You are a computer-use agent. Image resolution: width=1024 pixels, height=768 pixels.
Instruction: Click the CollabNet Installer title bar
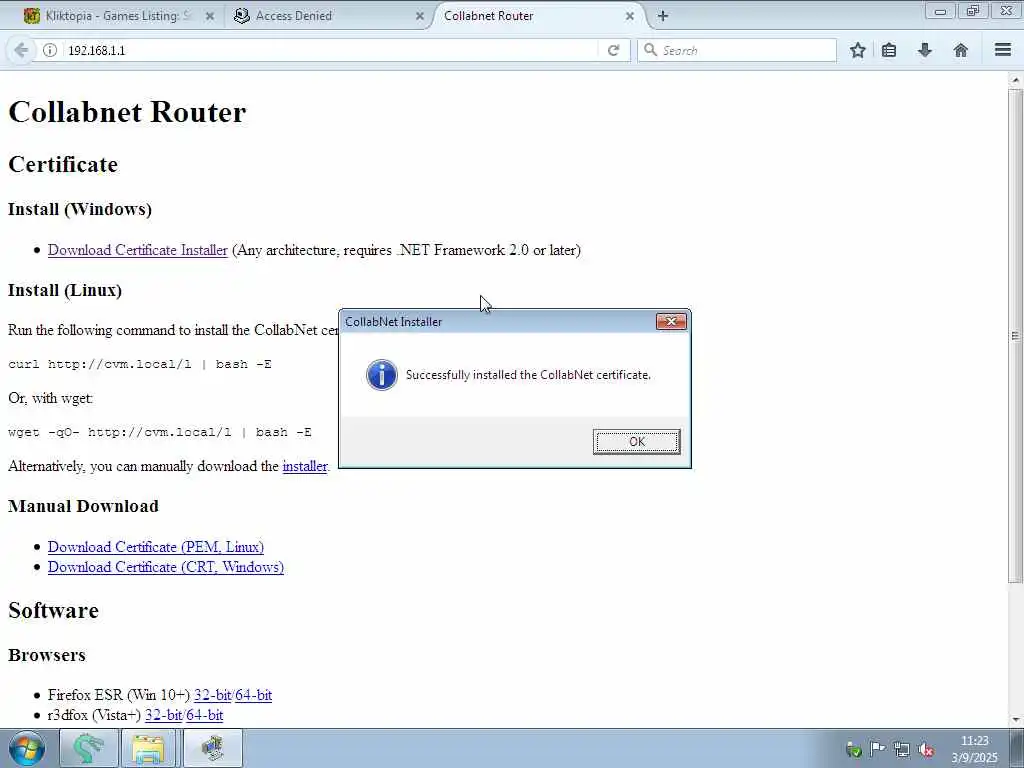click(496, 321)
